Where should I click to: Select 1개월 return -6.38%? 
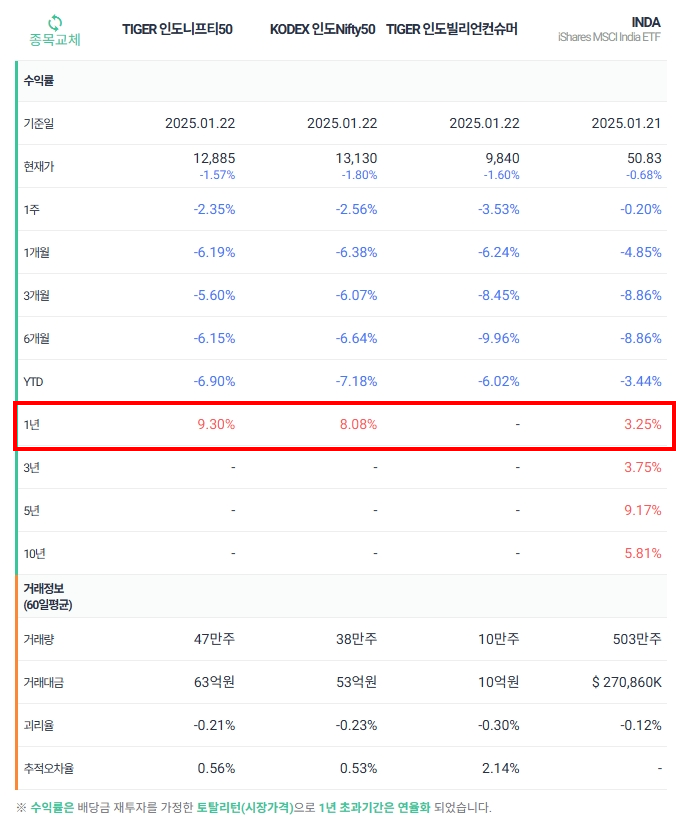pyautogui.click(x=357, y=253)
